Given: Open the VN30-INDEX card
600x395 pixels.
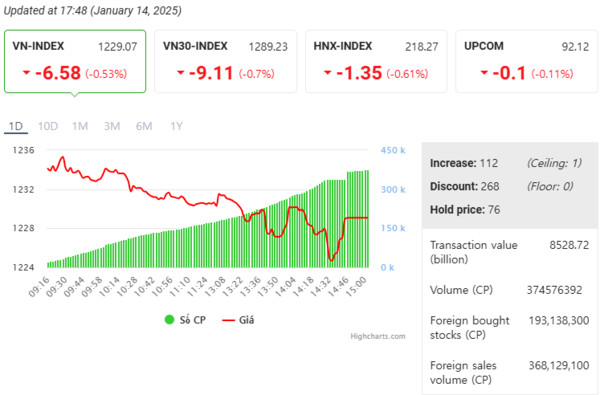Looking at the screenshot, I should point(225,61).
